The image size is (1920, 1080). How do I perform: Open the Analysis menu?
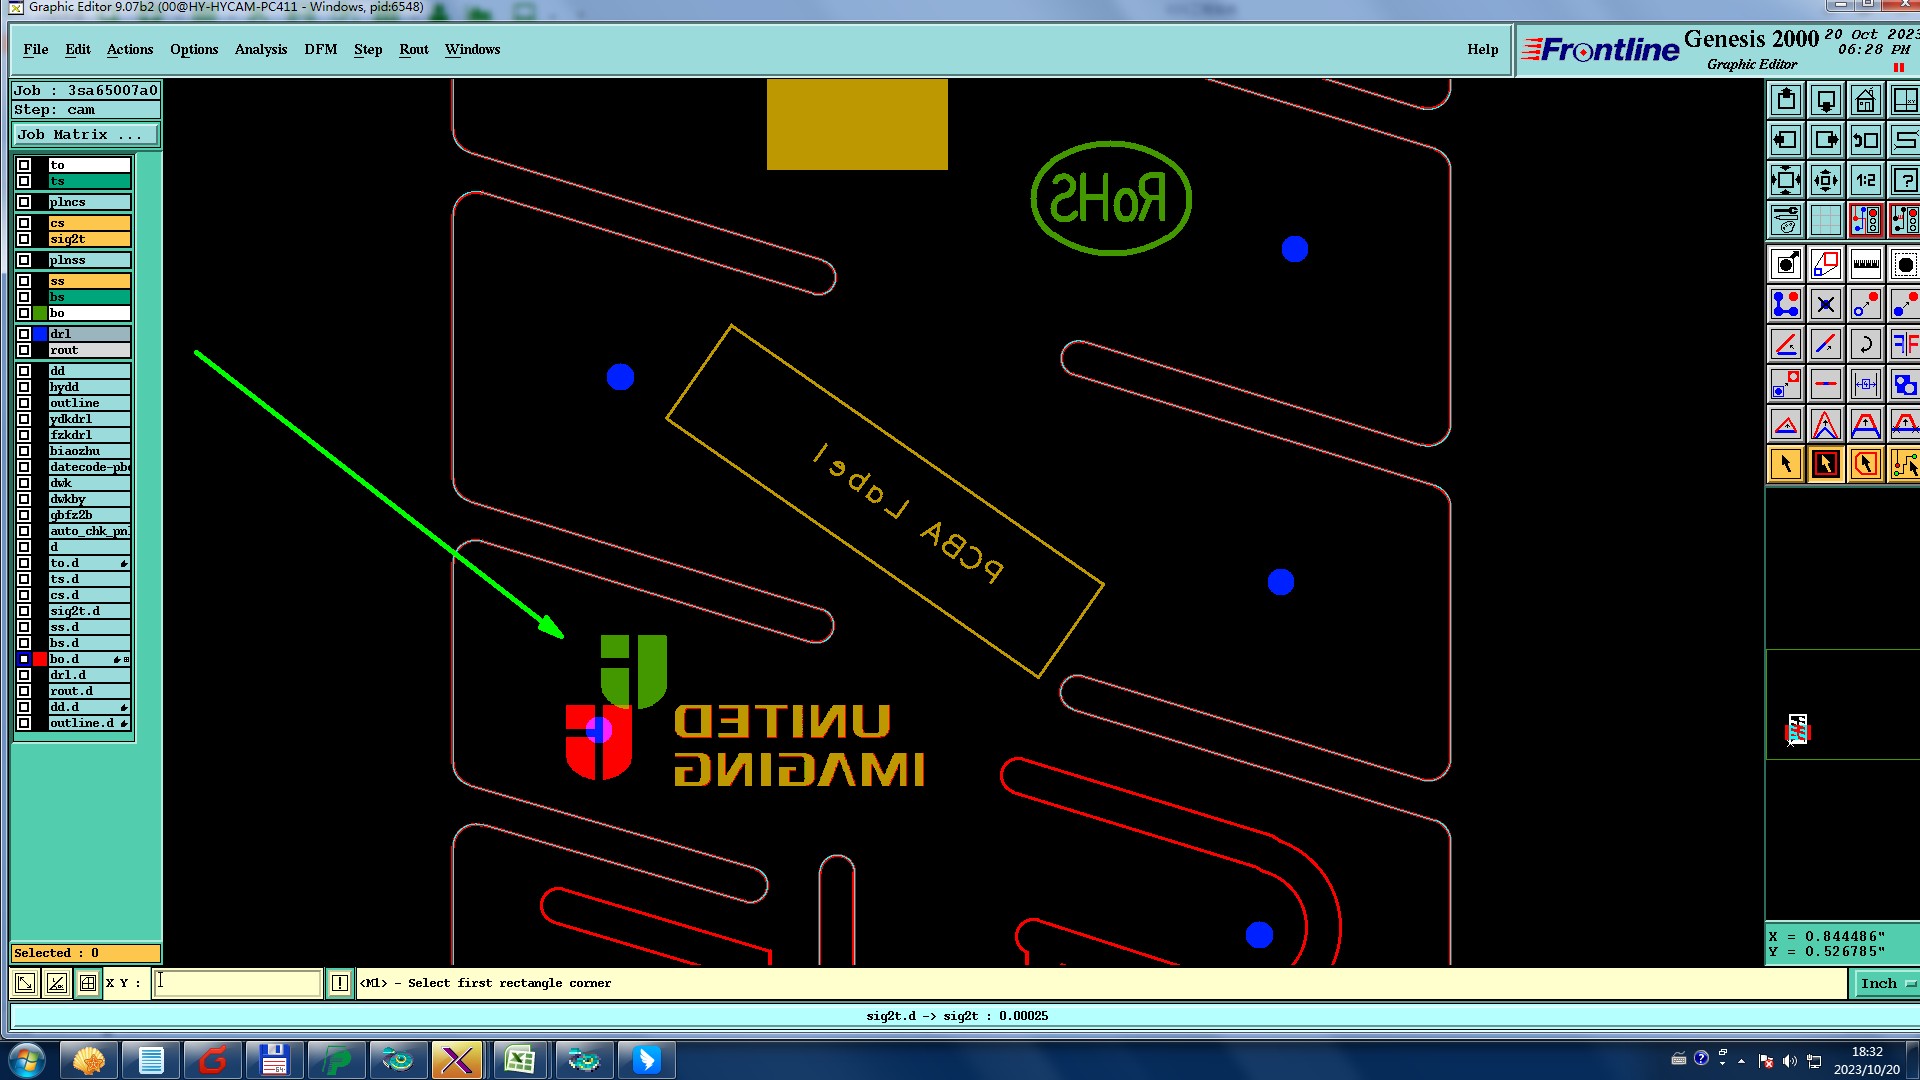pos(260,49)
